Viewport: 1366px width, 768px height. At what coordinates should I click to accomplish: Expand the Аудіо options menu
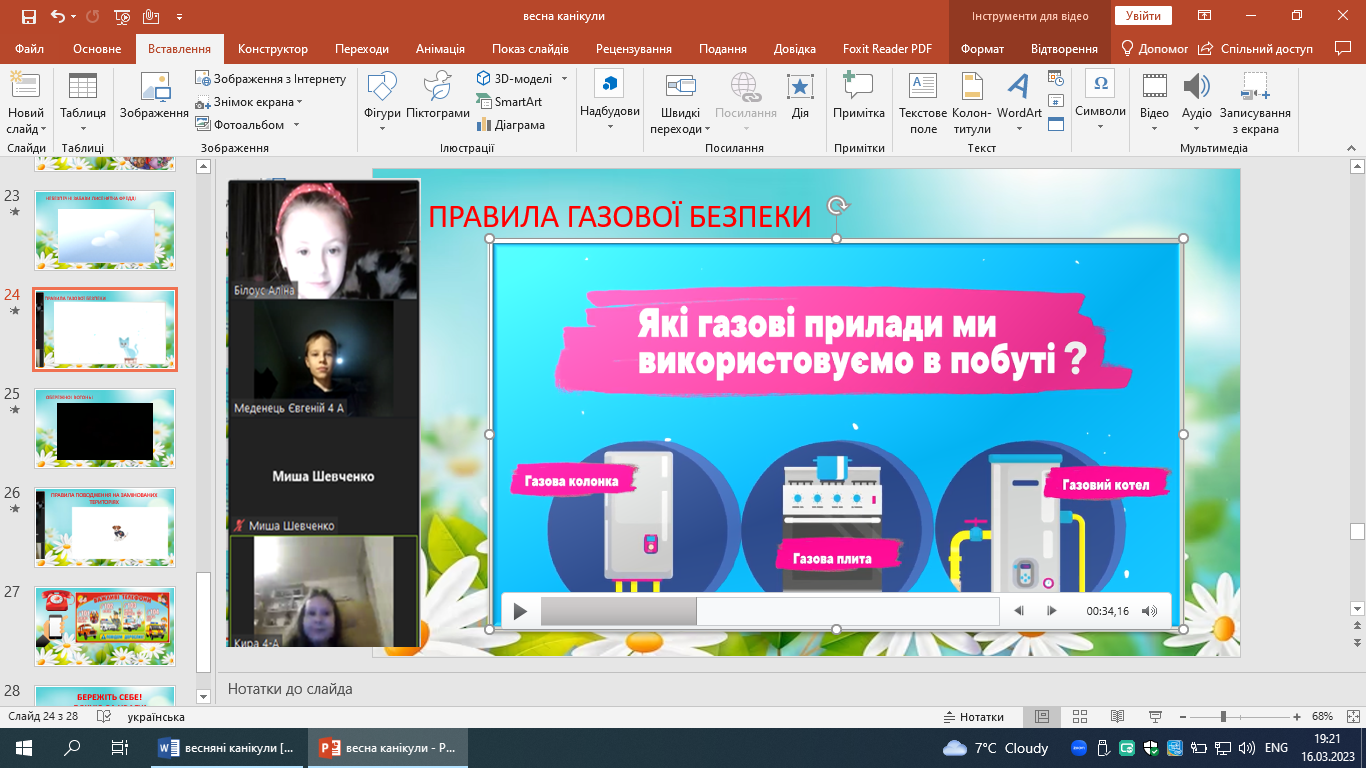point(1196,128)
